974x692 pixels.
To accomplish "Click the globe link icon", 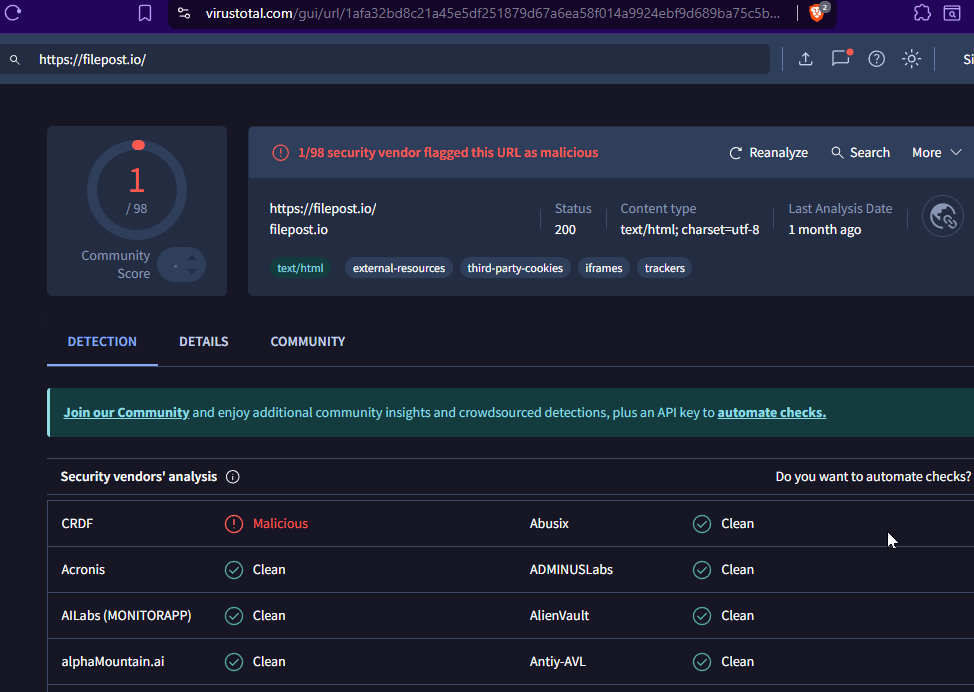I will tap(942, 216).
